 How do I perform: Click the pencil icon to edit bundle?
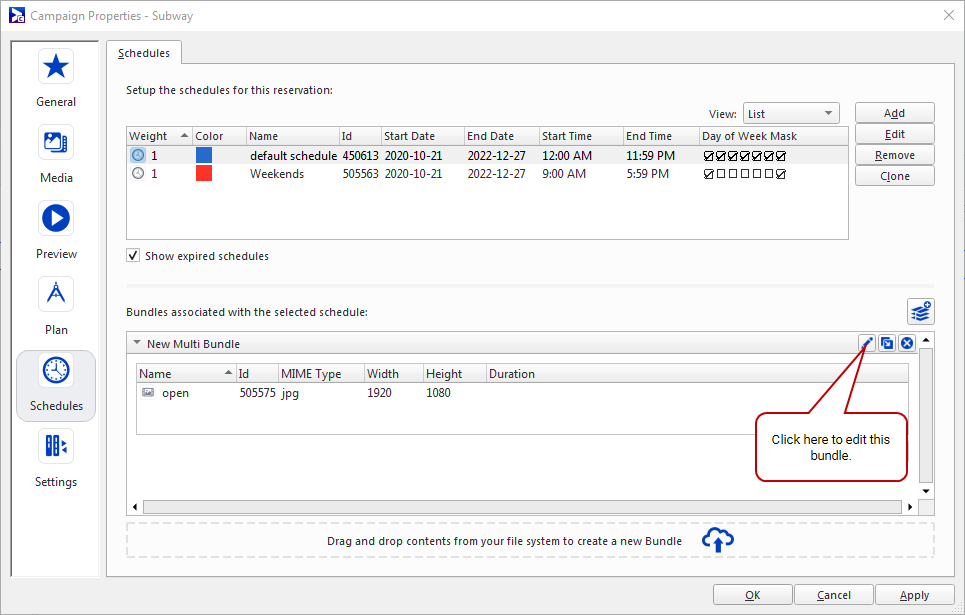click(x=867, y=343)
